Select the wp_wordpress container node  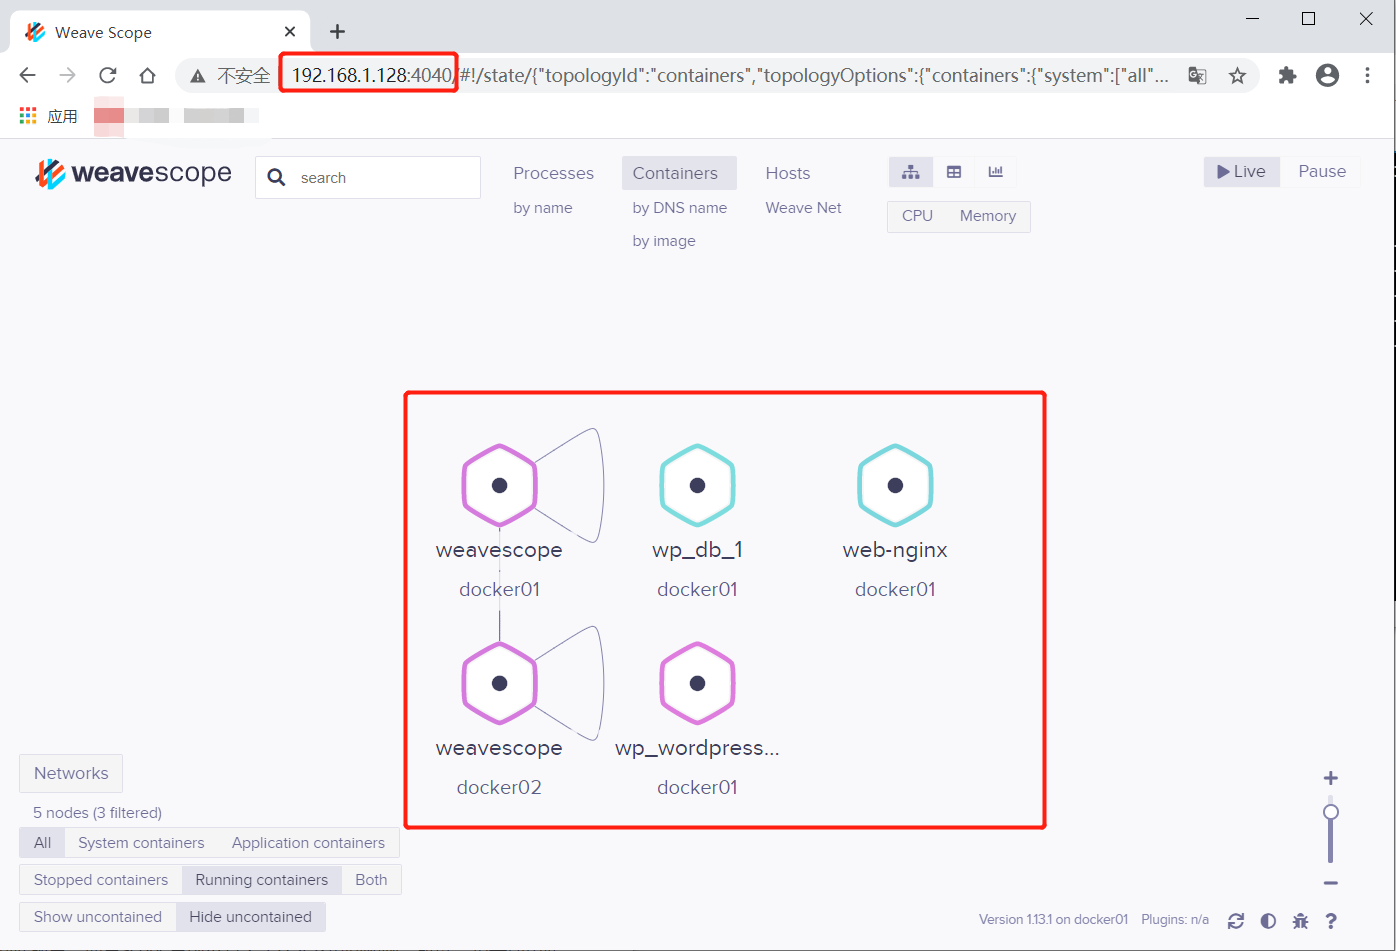pyautogui.click(x=697, y=683)
